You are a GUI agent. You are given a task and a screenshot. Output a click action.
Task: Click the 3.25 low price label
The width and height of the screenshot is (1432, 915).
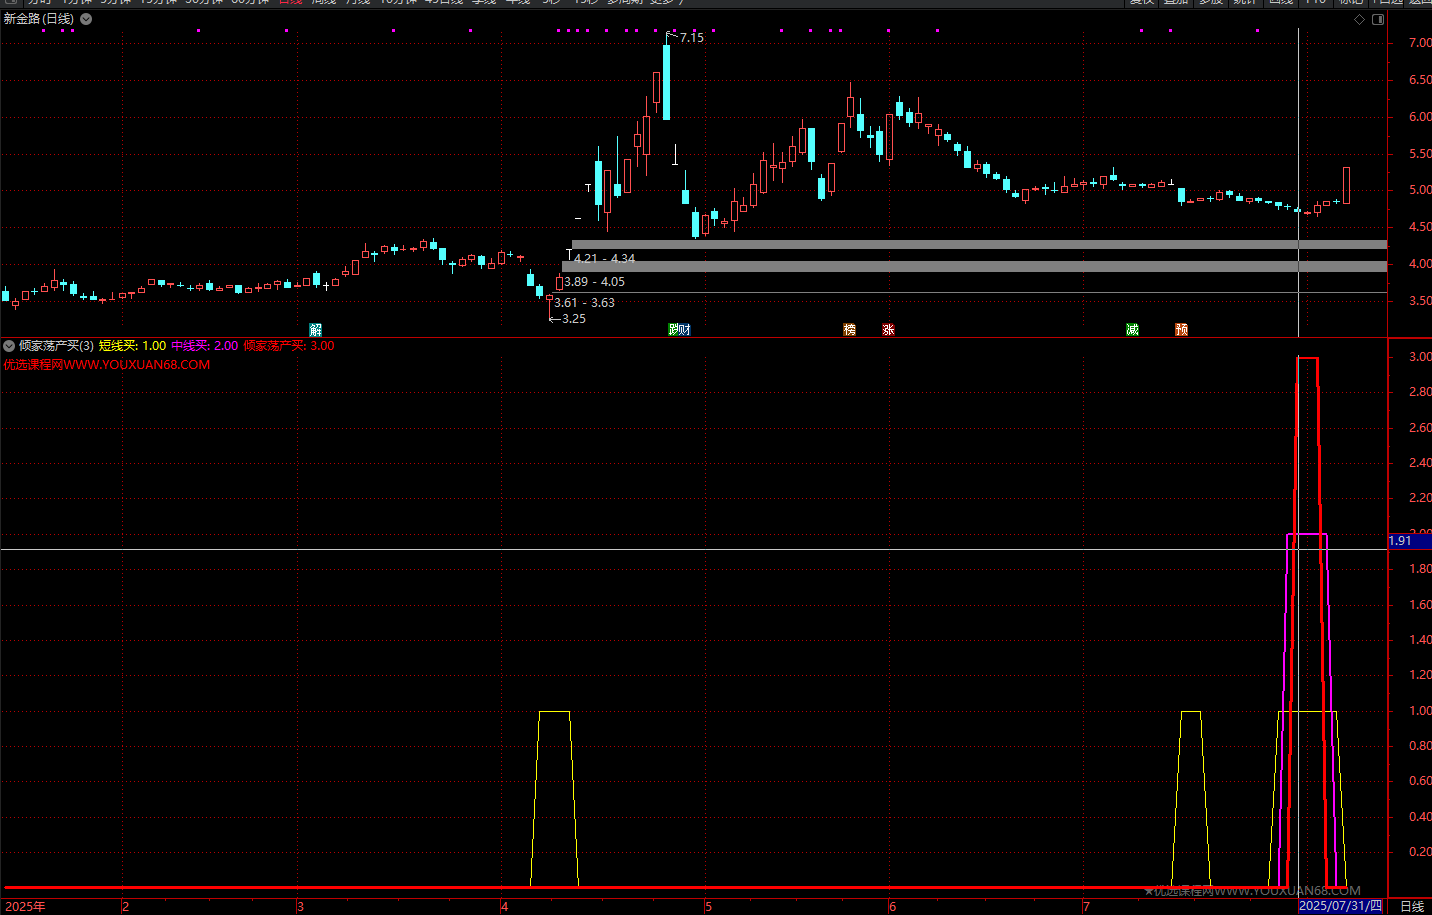pos(573,319)
